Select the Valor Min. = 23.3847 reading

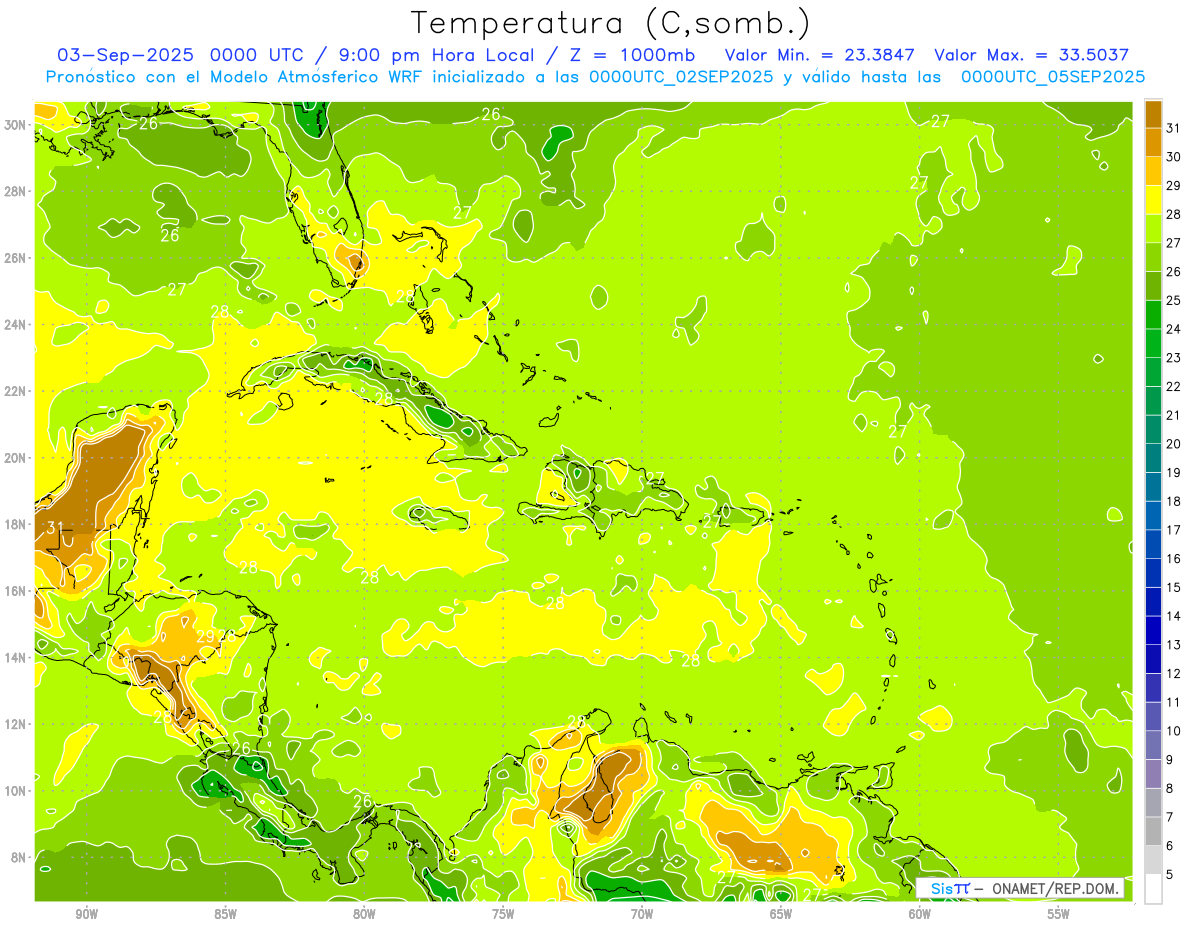819,55
